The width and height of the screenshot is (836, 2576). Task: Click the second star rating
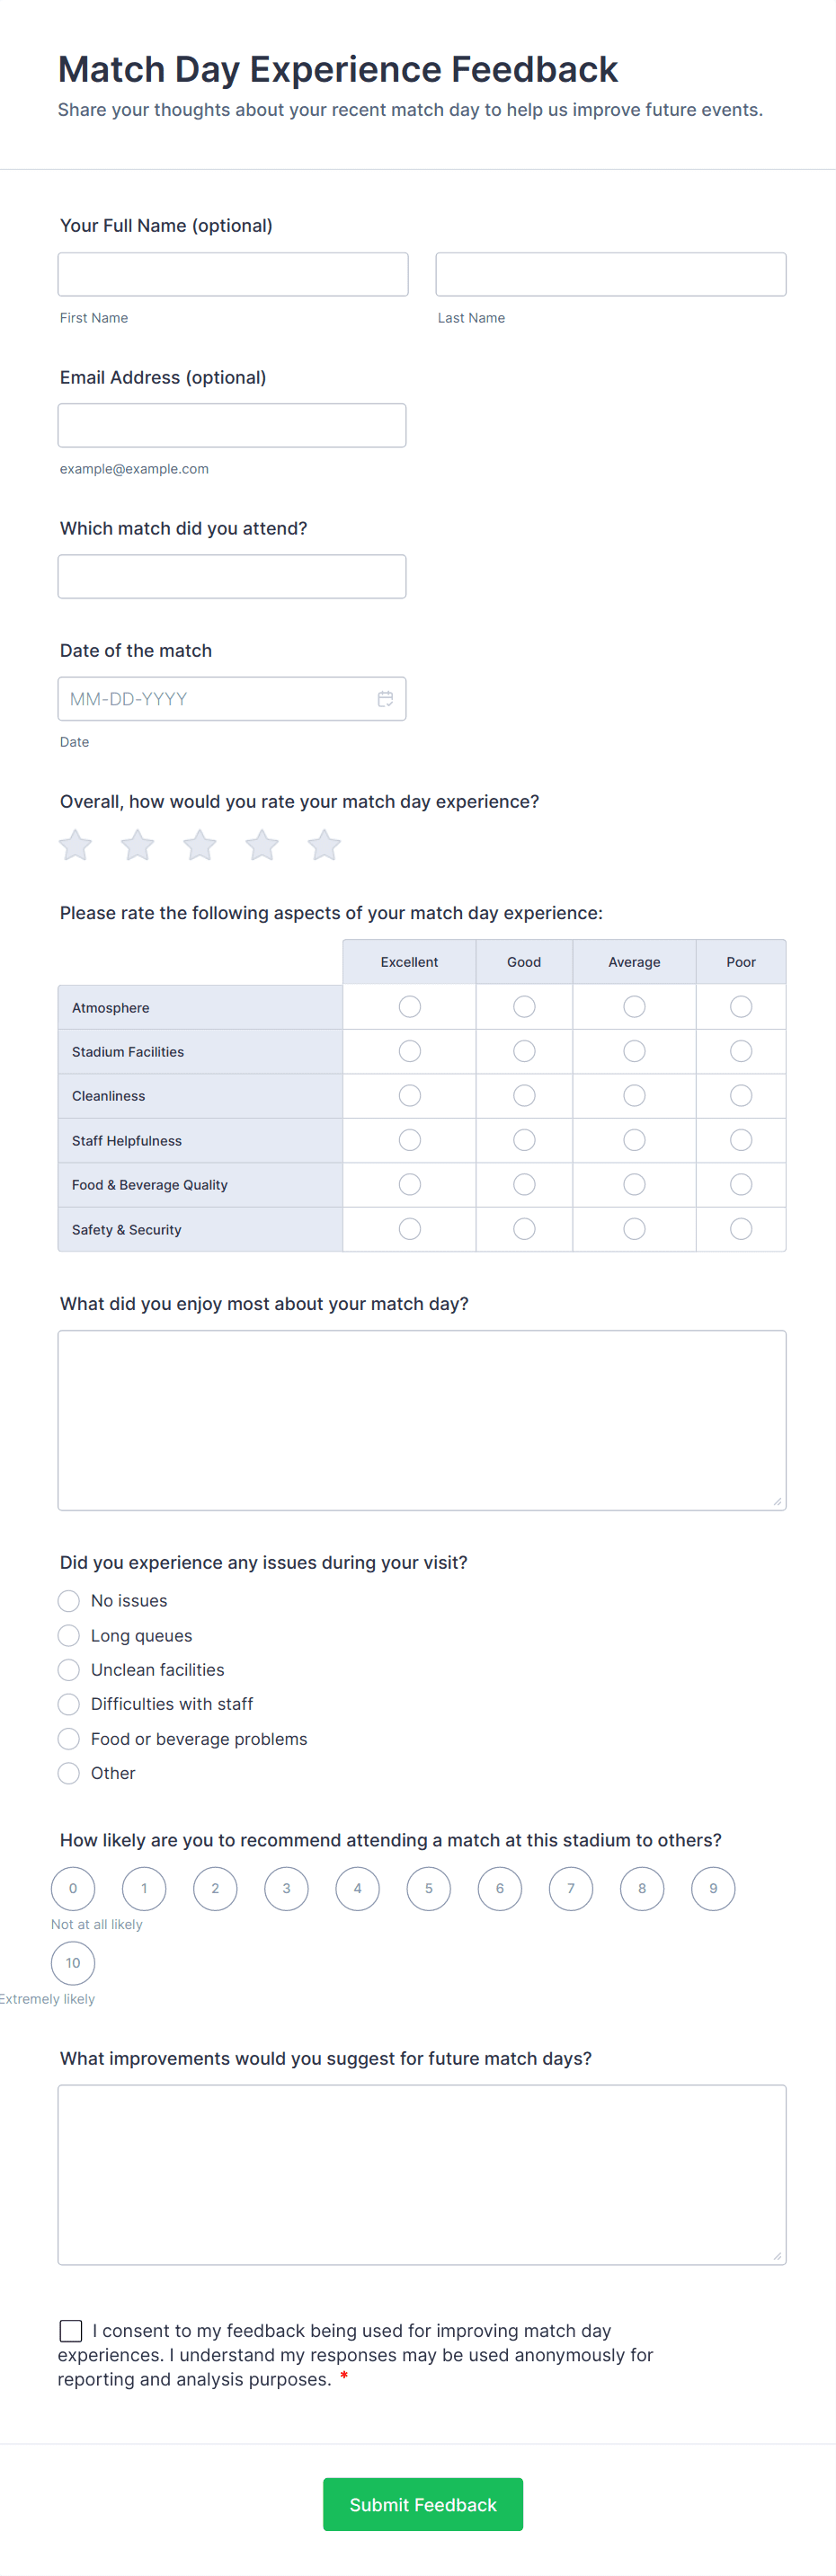point(137,845)
